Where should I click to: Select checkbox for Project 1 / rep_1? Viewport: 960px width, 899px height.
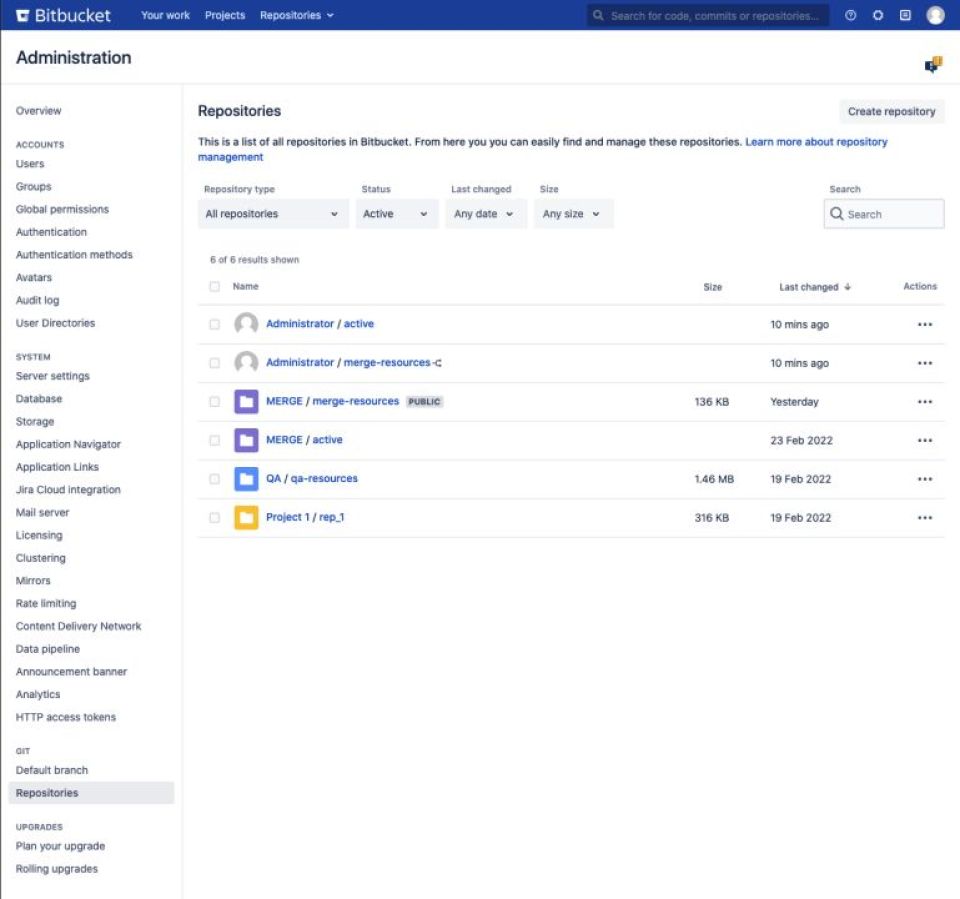[214, 517]
